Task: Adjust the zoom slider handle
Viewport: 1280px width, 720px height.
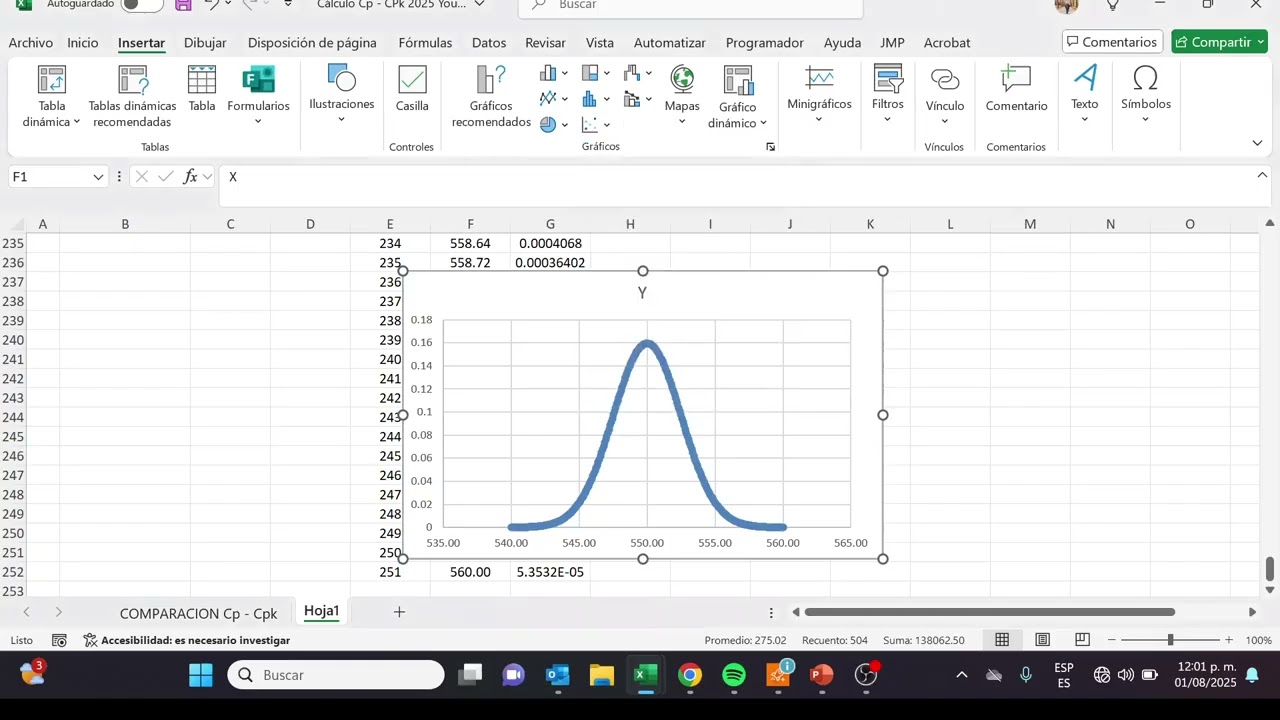Action: click(x=1170, y=640)
